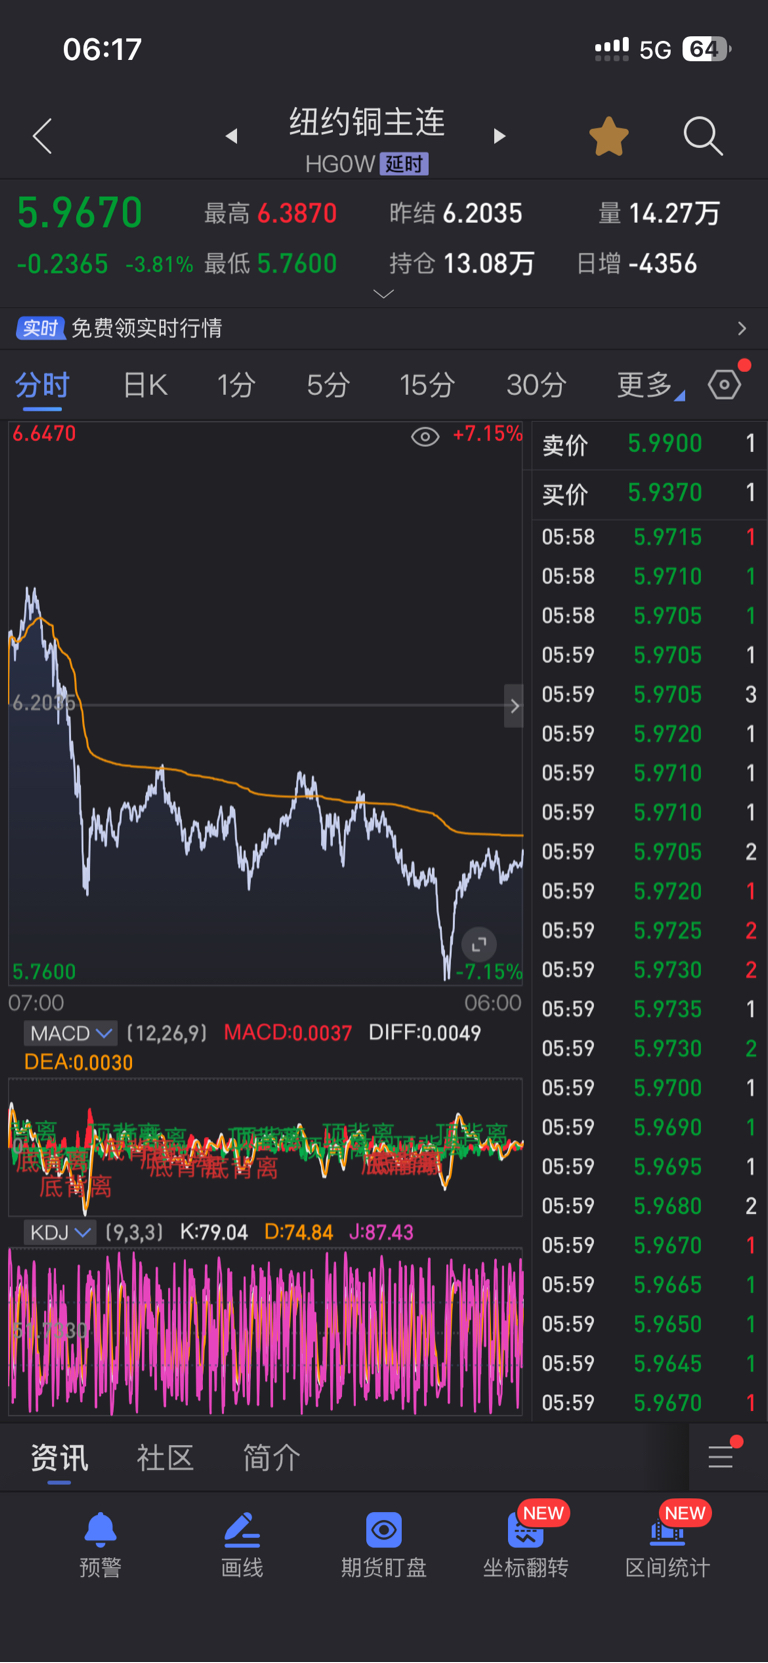The width and height of the screenshot is (768, 1663).
Task: Expand quote details with the down chevron
Action: [384, 294]
